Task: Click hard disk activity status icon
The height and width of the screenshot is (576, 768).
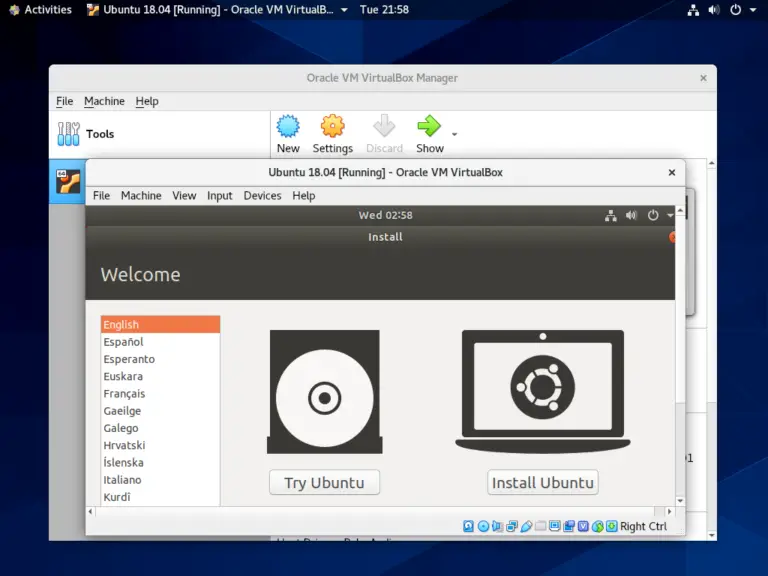Action: [x=468, y=526]
